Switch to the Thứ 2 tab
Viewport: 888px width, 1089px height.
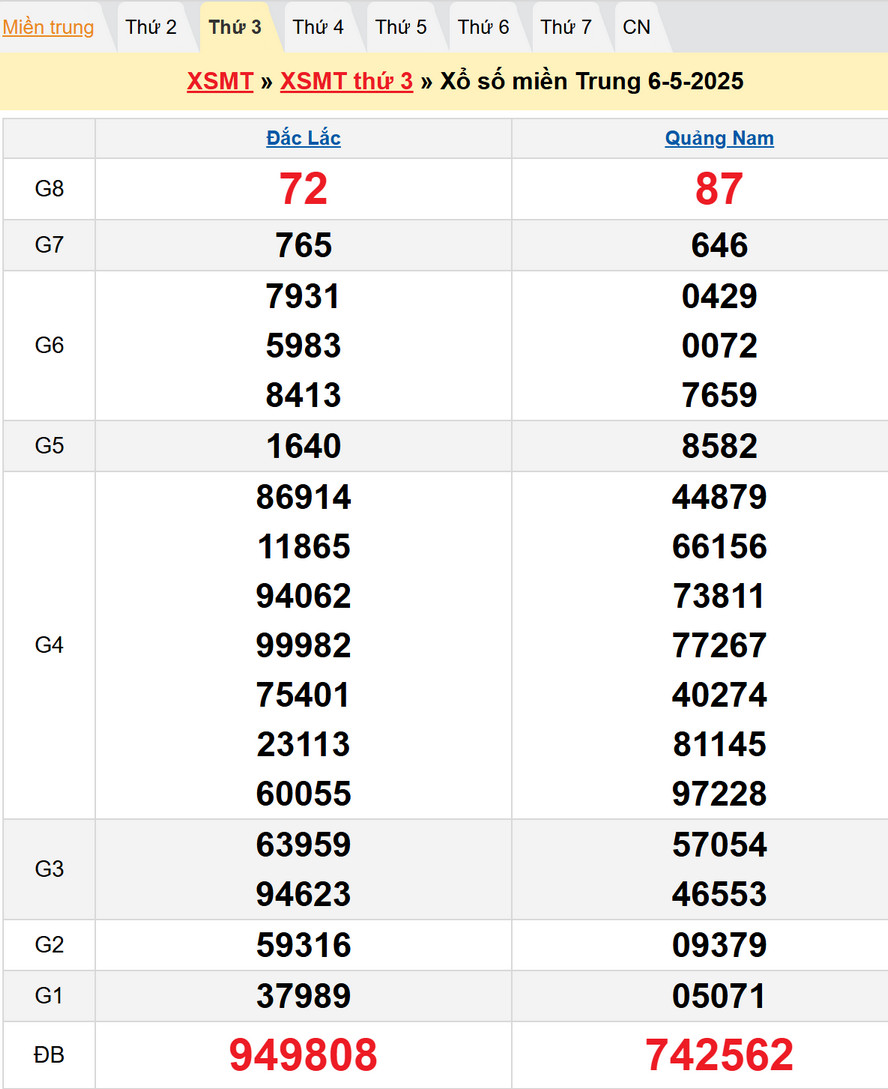coord(151,27)
